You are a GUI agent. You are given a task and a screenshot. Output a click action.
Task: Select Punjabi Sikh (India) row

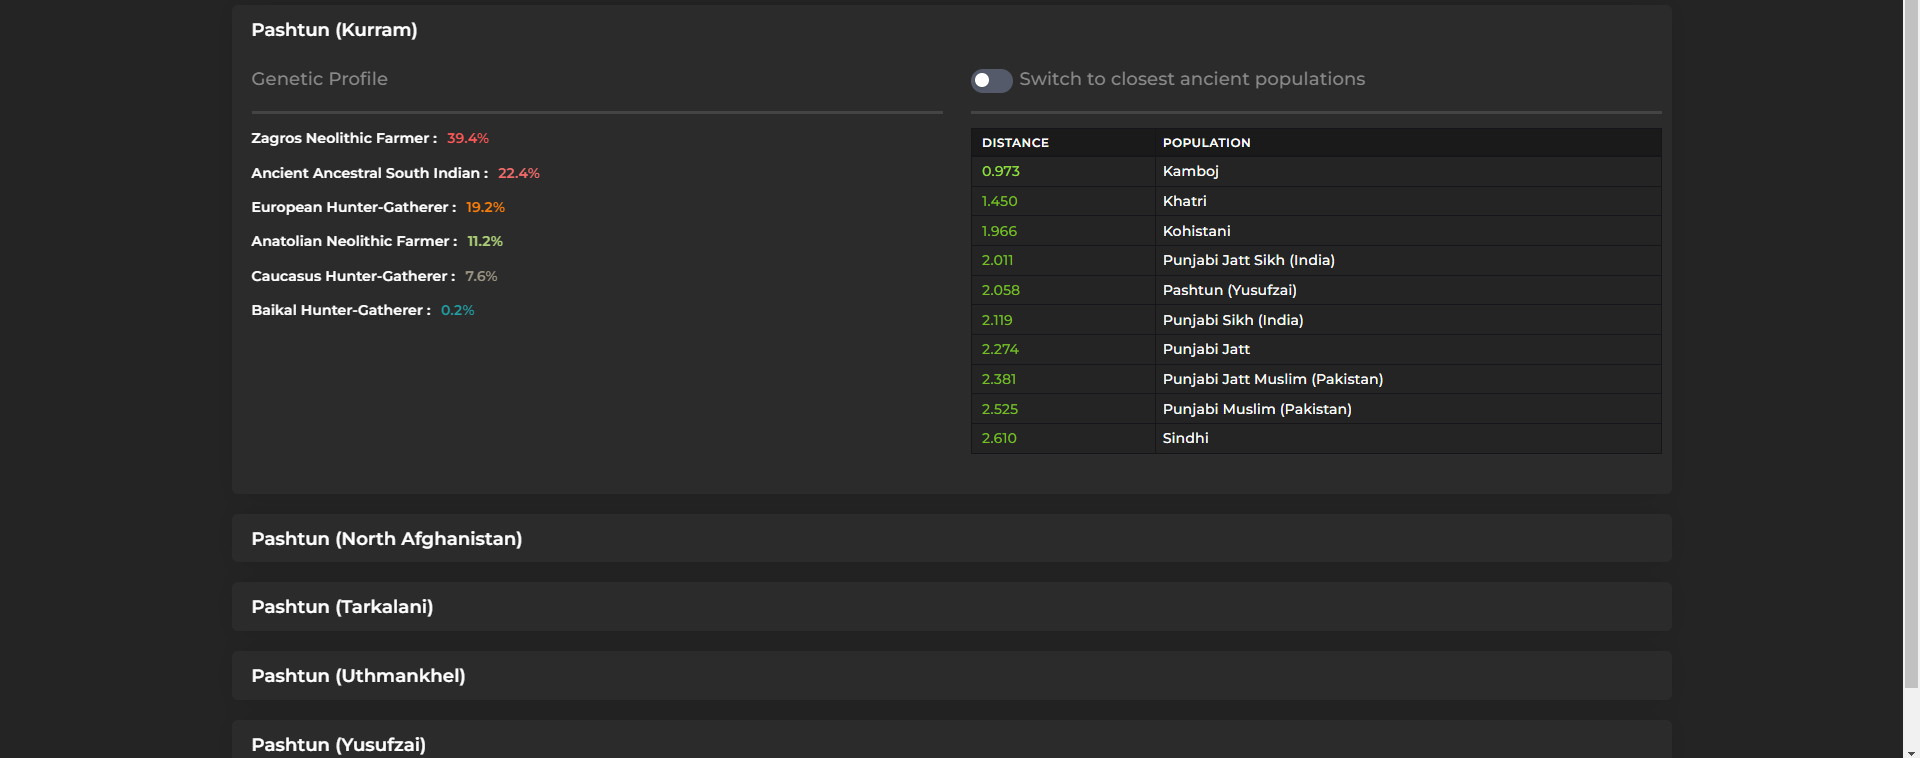point(1316,320)
